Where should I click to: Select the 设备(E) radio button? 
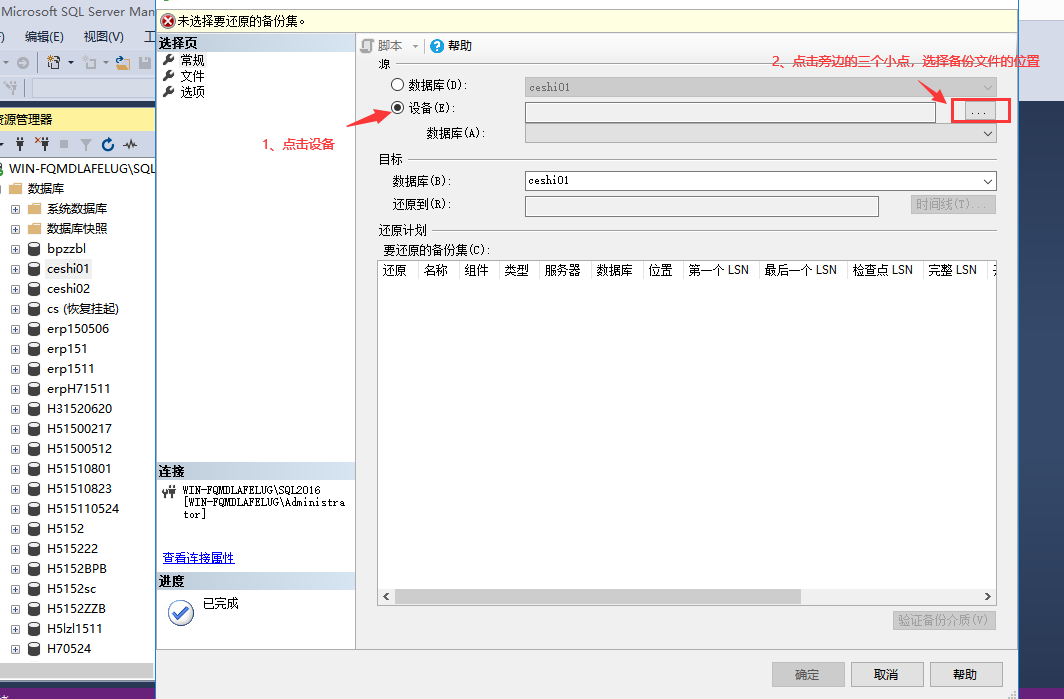click(x=398, y=108)
